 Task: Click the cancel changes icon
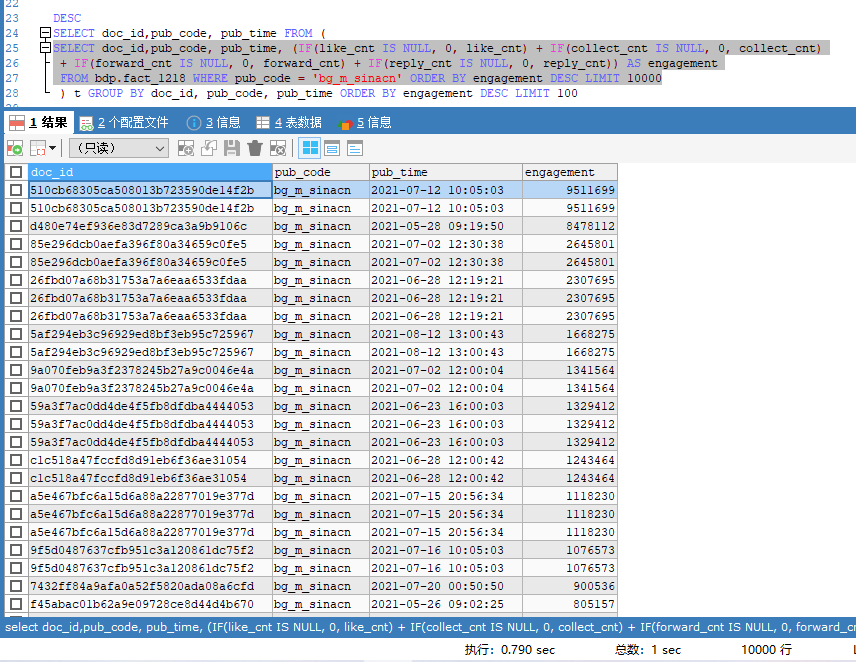(278, 148)
